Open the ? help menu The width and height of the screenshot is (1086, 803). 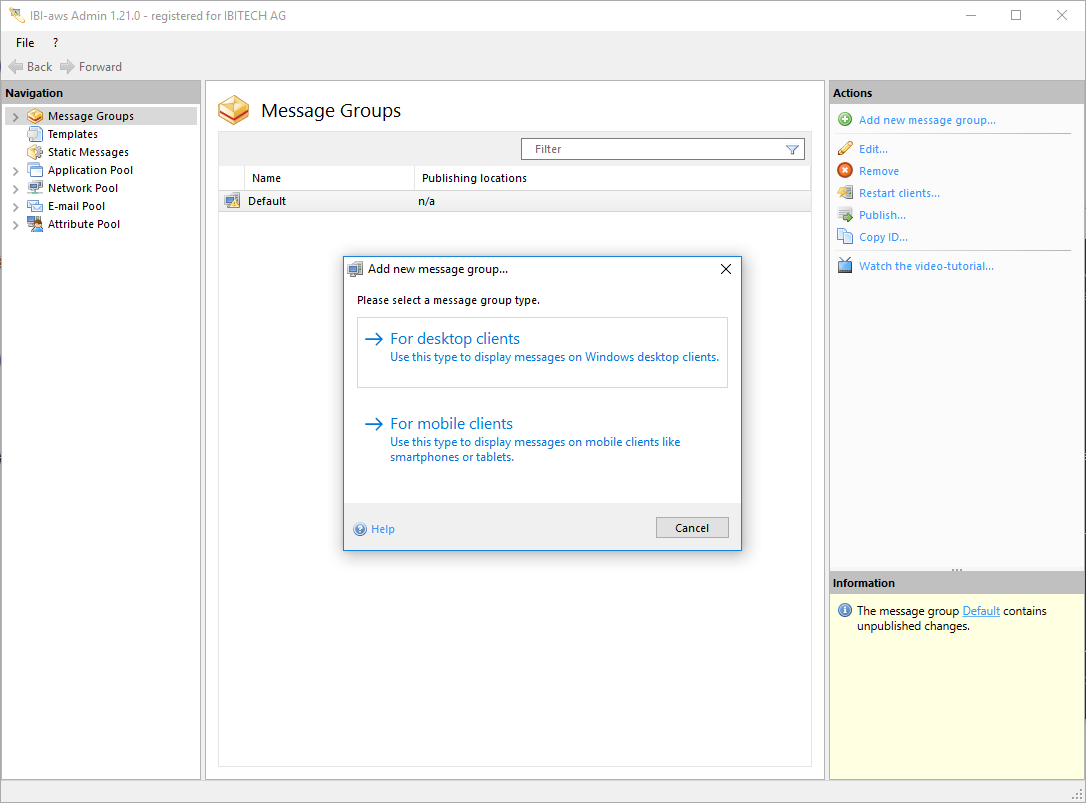point(55,43)
